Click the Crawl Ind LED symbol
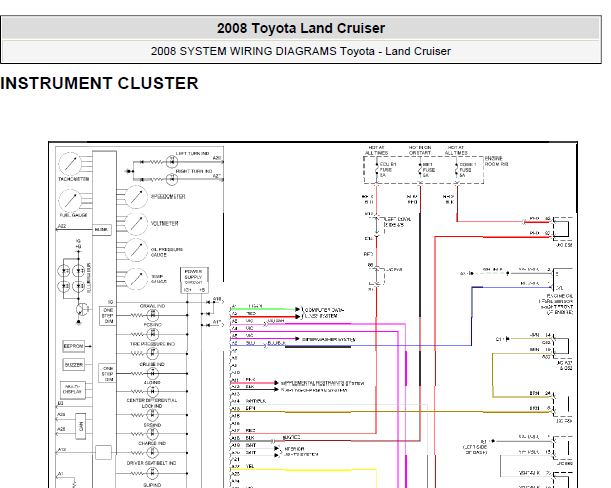Image resolution: width=611 pixels, height=488 pixels. pyautogui.click(x=152, y=315)
